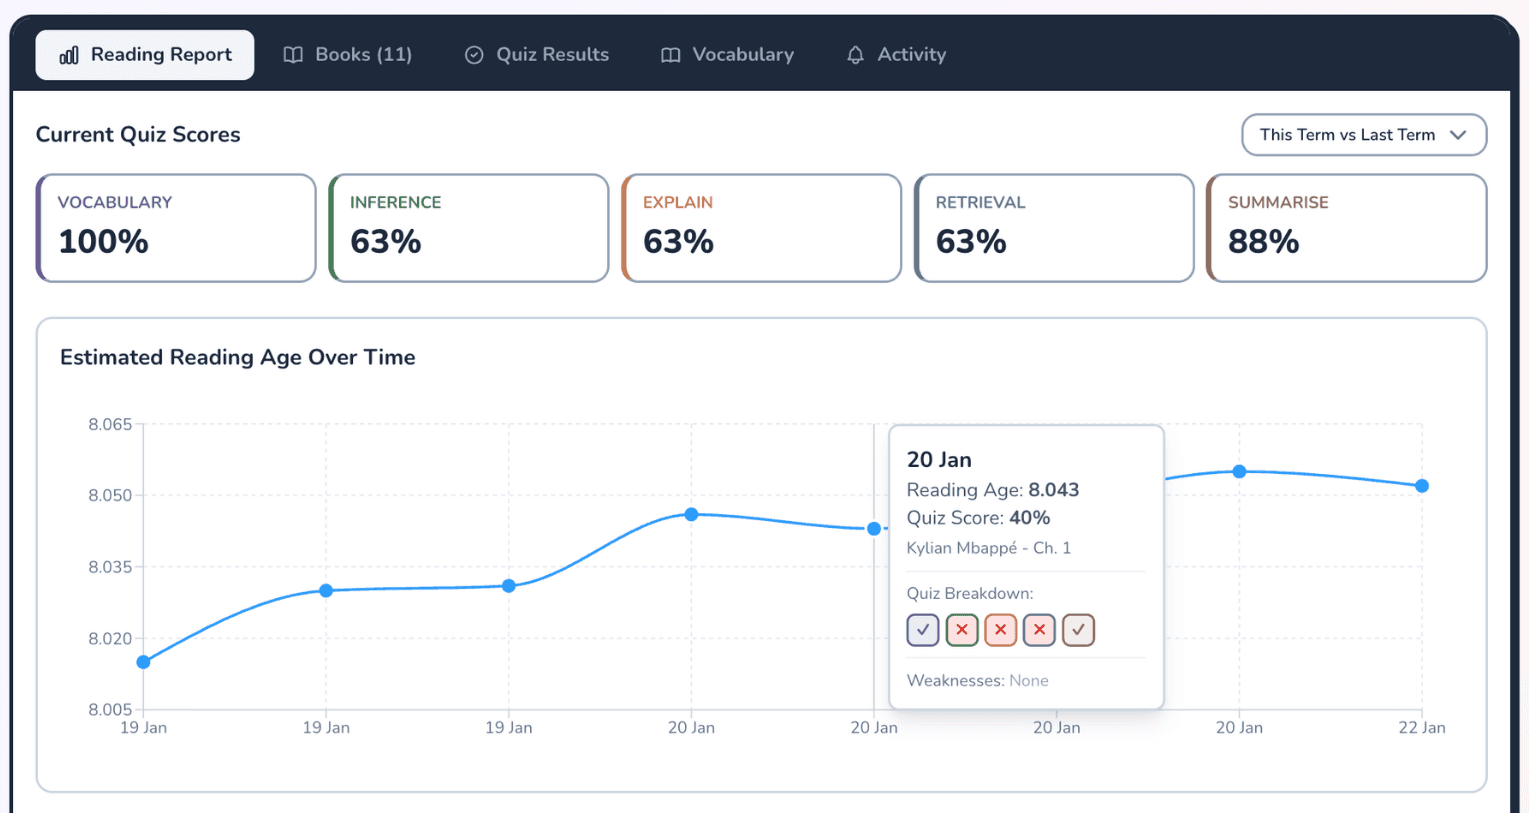Screen dimensions: 1529x813
Task: Select the Vocabulary 100% score card
Action: pos(176,228)
